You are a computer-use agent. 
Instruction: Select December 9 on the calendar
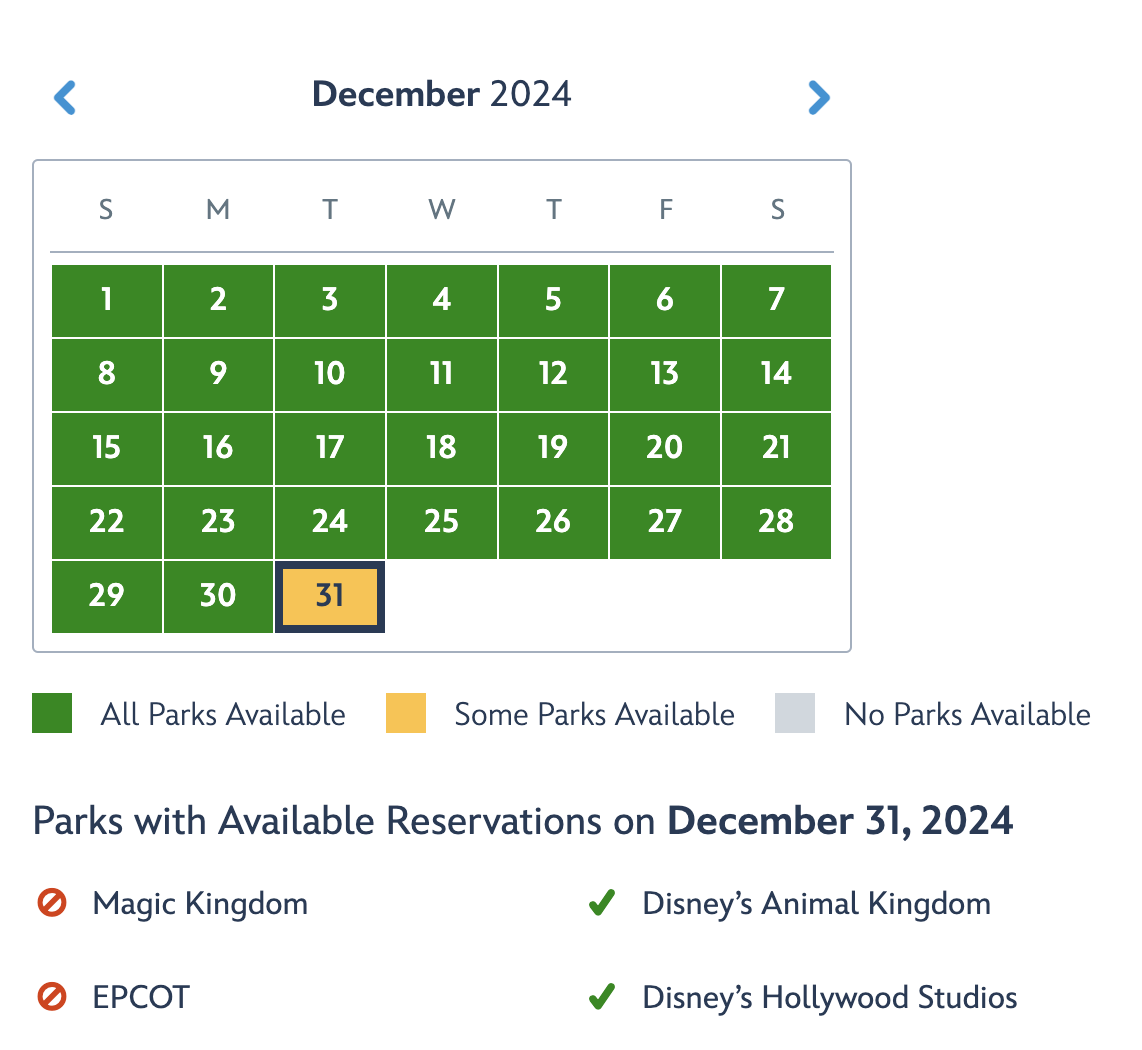click(x=218, y=374)
